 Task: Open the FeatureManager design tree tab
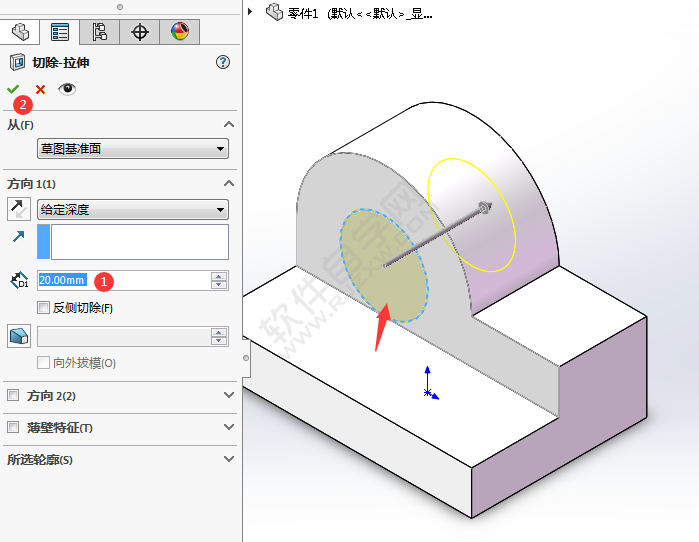coord(20,32)
